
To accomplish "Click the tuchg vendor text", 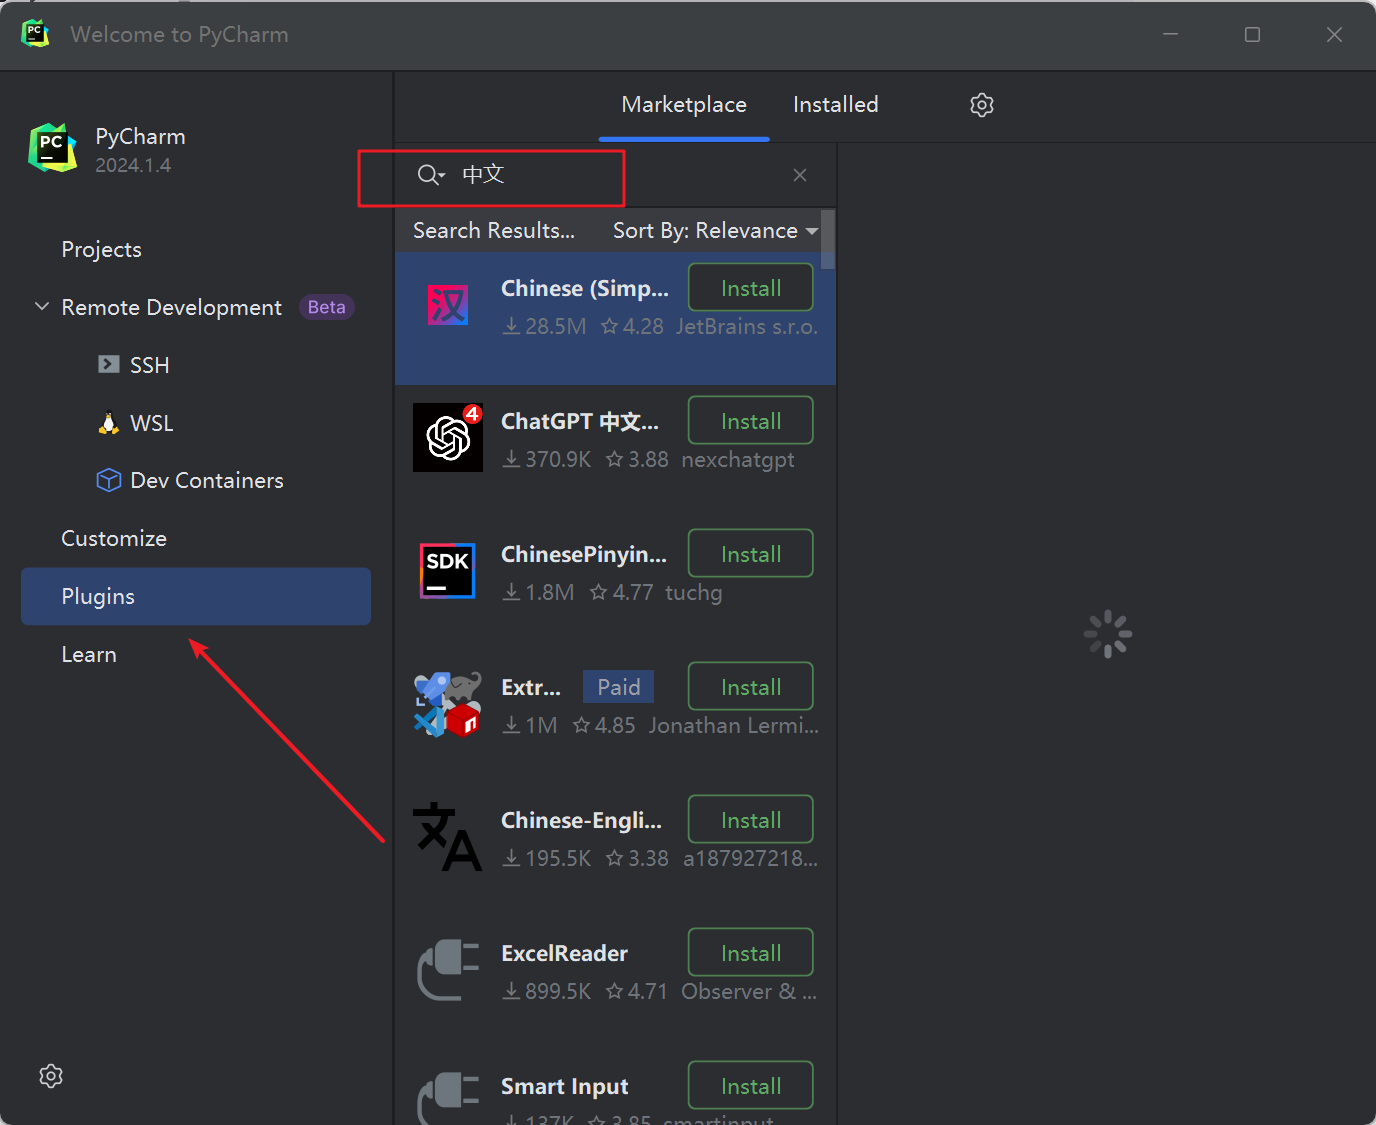I will 693,593.
